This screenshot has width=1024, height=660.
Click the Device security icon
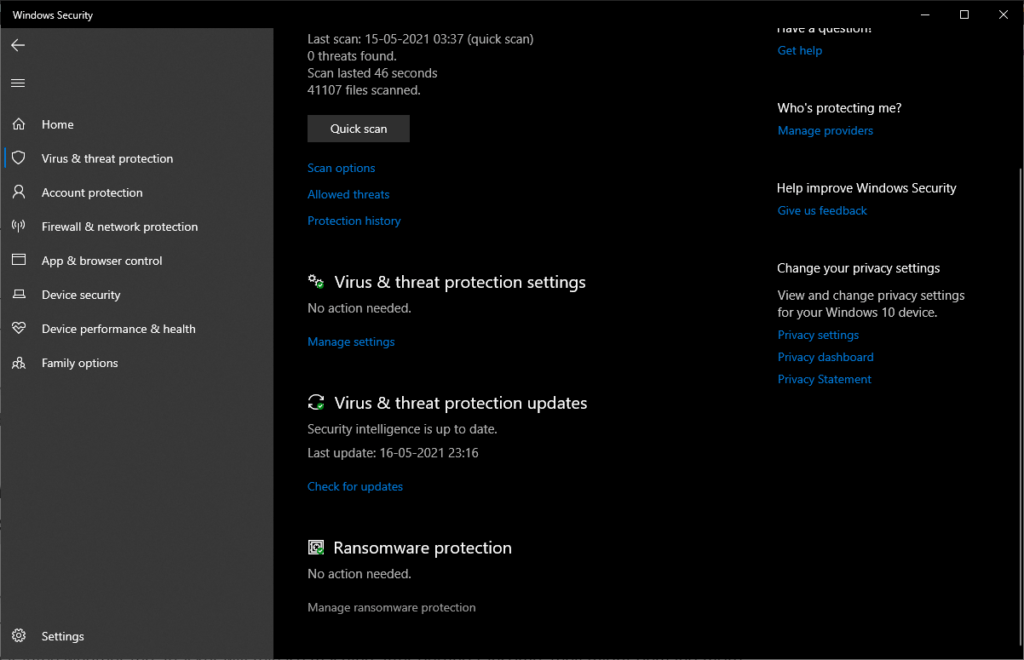coord(18,294)
